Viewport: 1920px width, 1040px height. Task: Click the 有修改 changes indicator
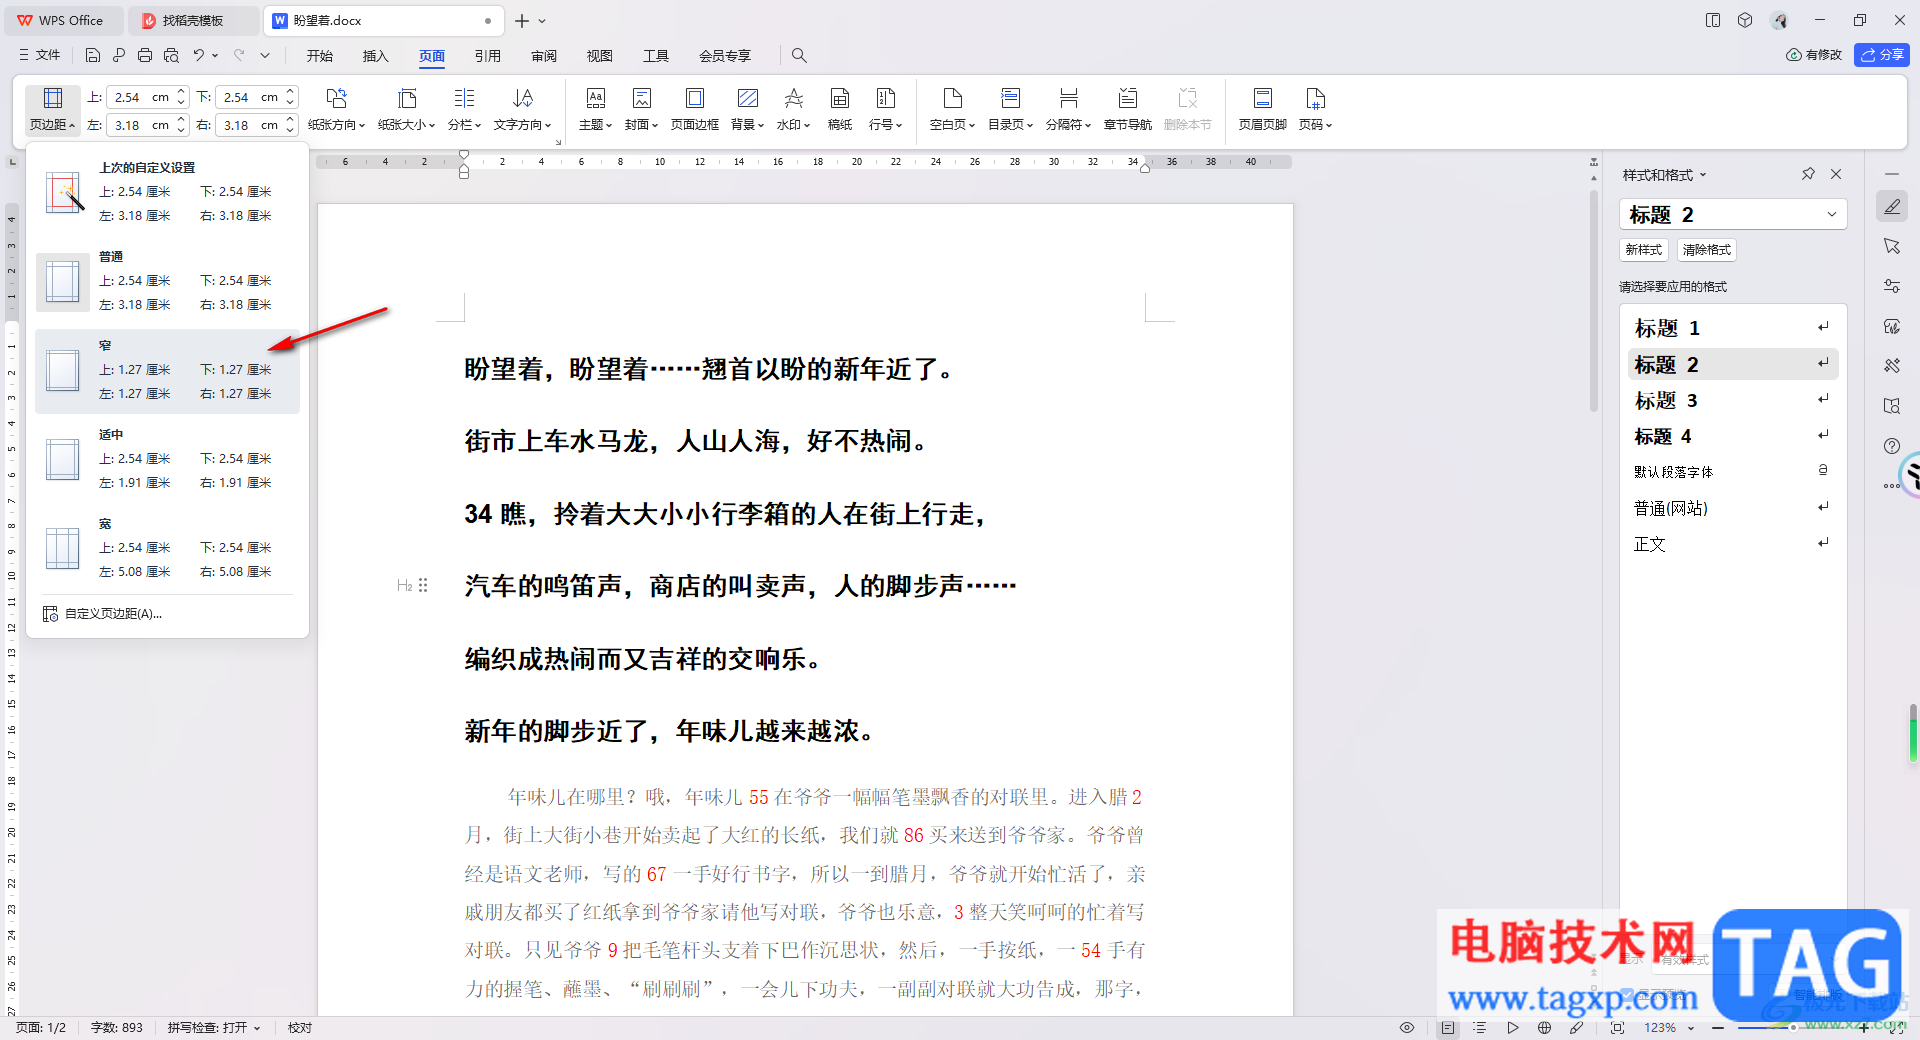[x=1814, y=55]
